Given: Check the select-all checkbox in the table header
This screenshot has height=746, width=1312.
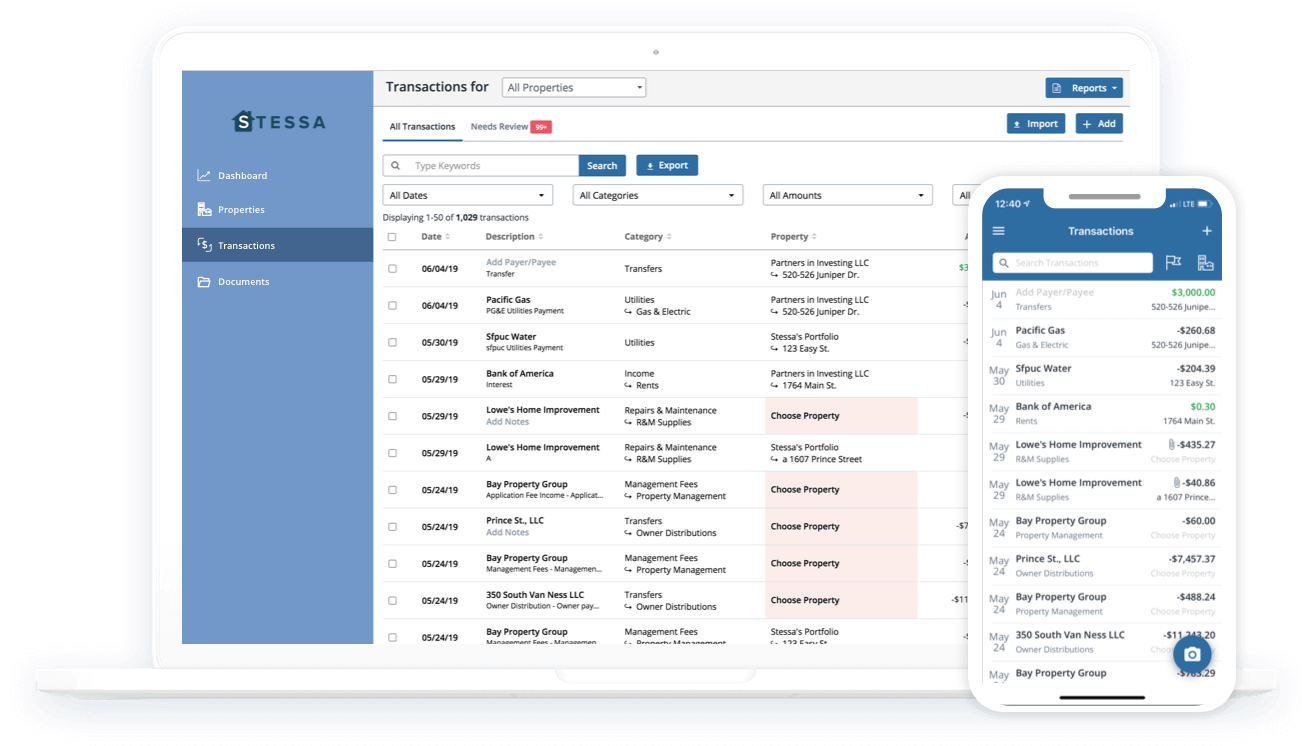Looking at the screenshot, I should [x=392, y=236].
